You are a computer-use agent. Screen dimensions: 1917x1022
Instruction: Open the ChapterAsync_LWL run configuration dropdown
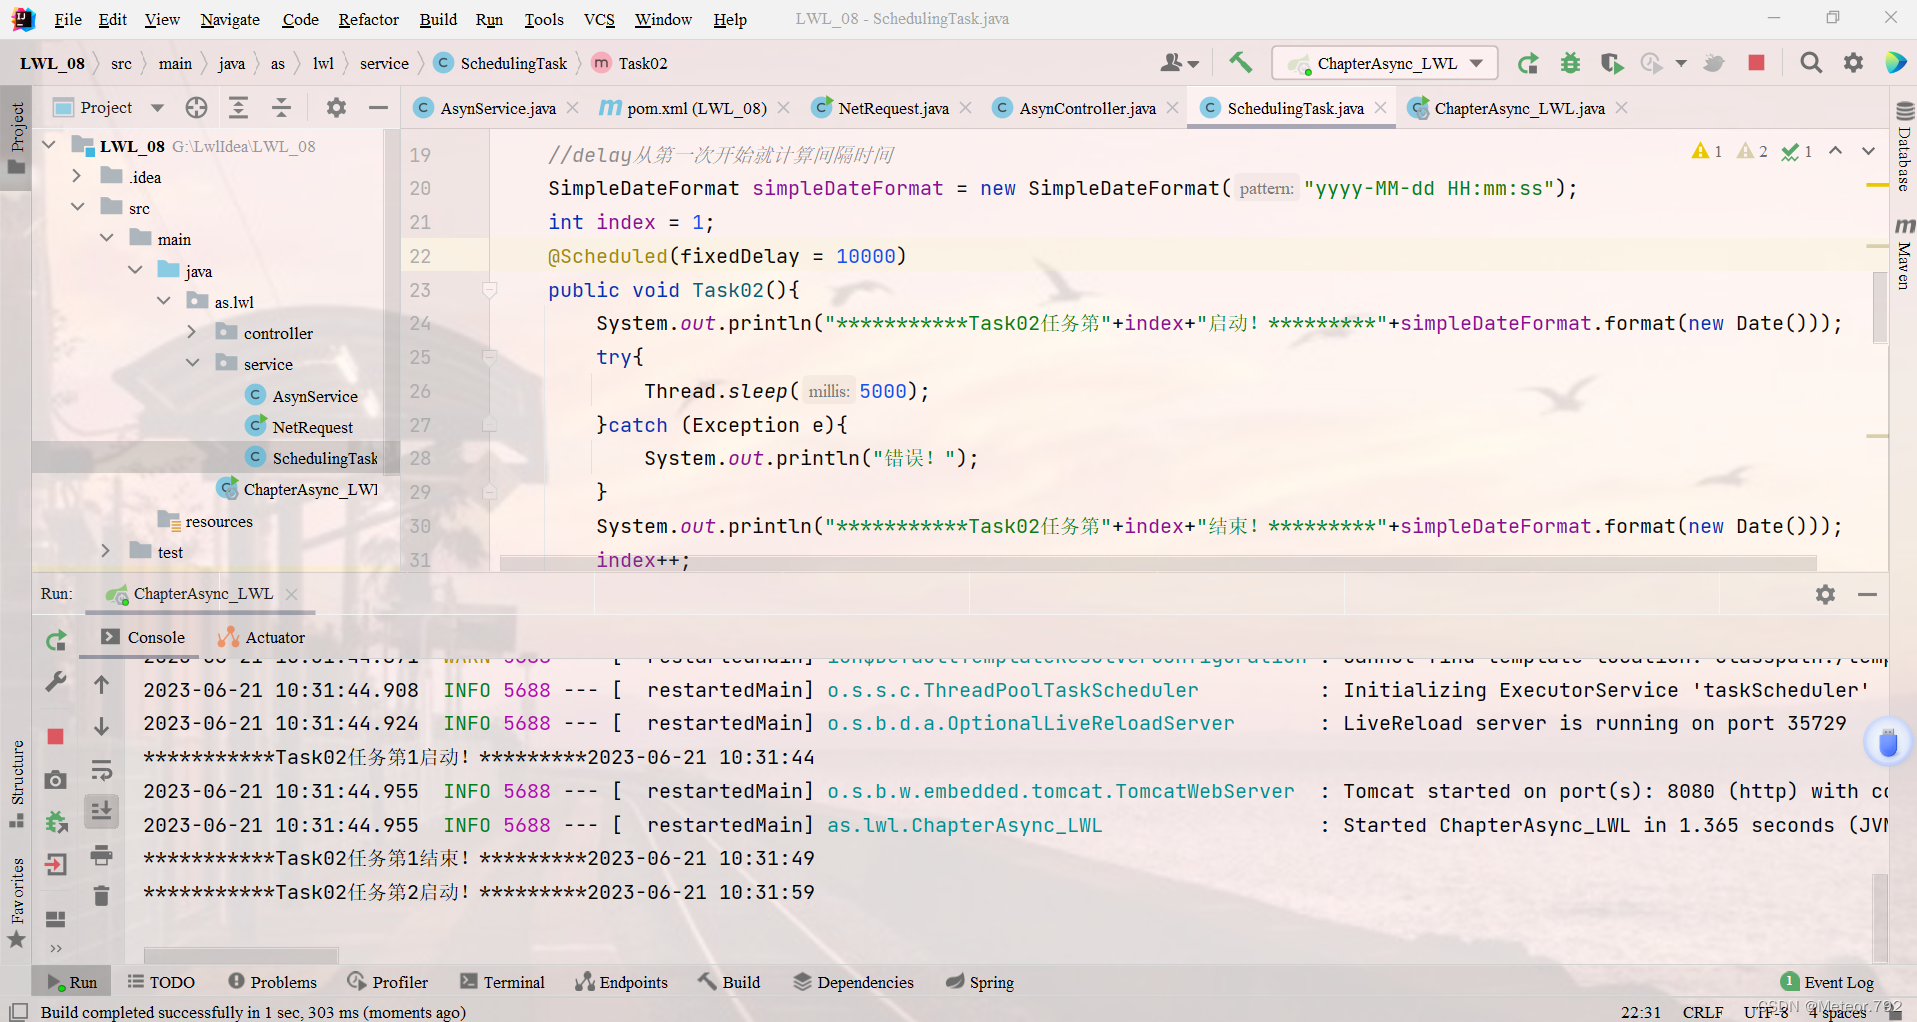click(1474, 62)
